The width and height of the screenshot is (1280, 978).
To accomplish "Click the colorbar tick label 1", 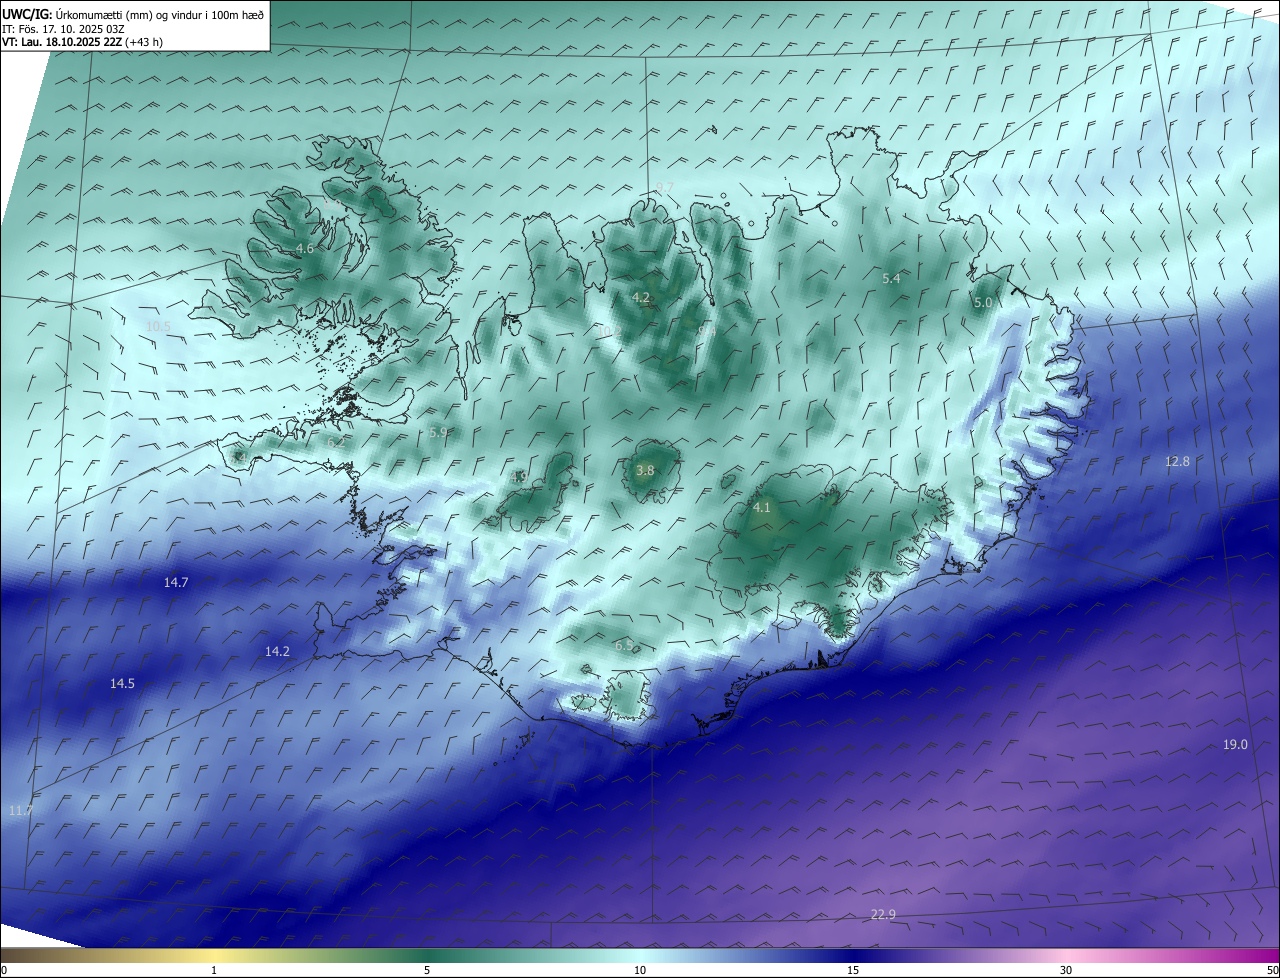I will 214,970.
